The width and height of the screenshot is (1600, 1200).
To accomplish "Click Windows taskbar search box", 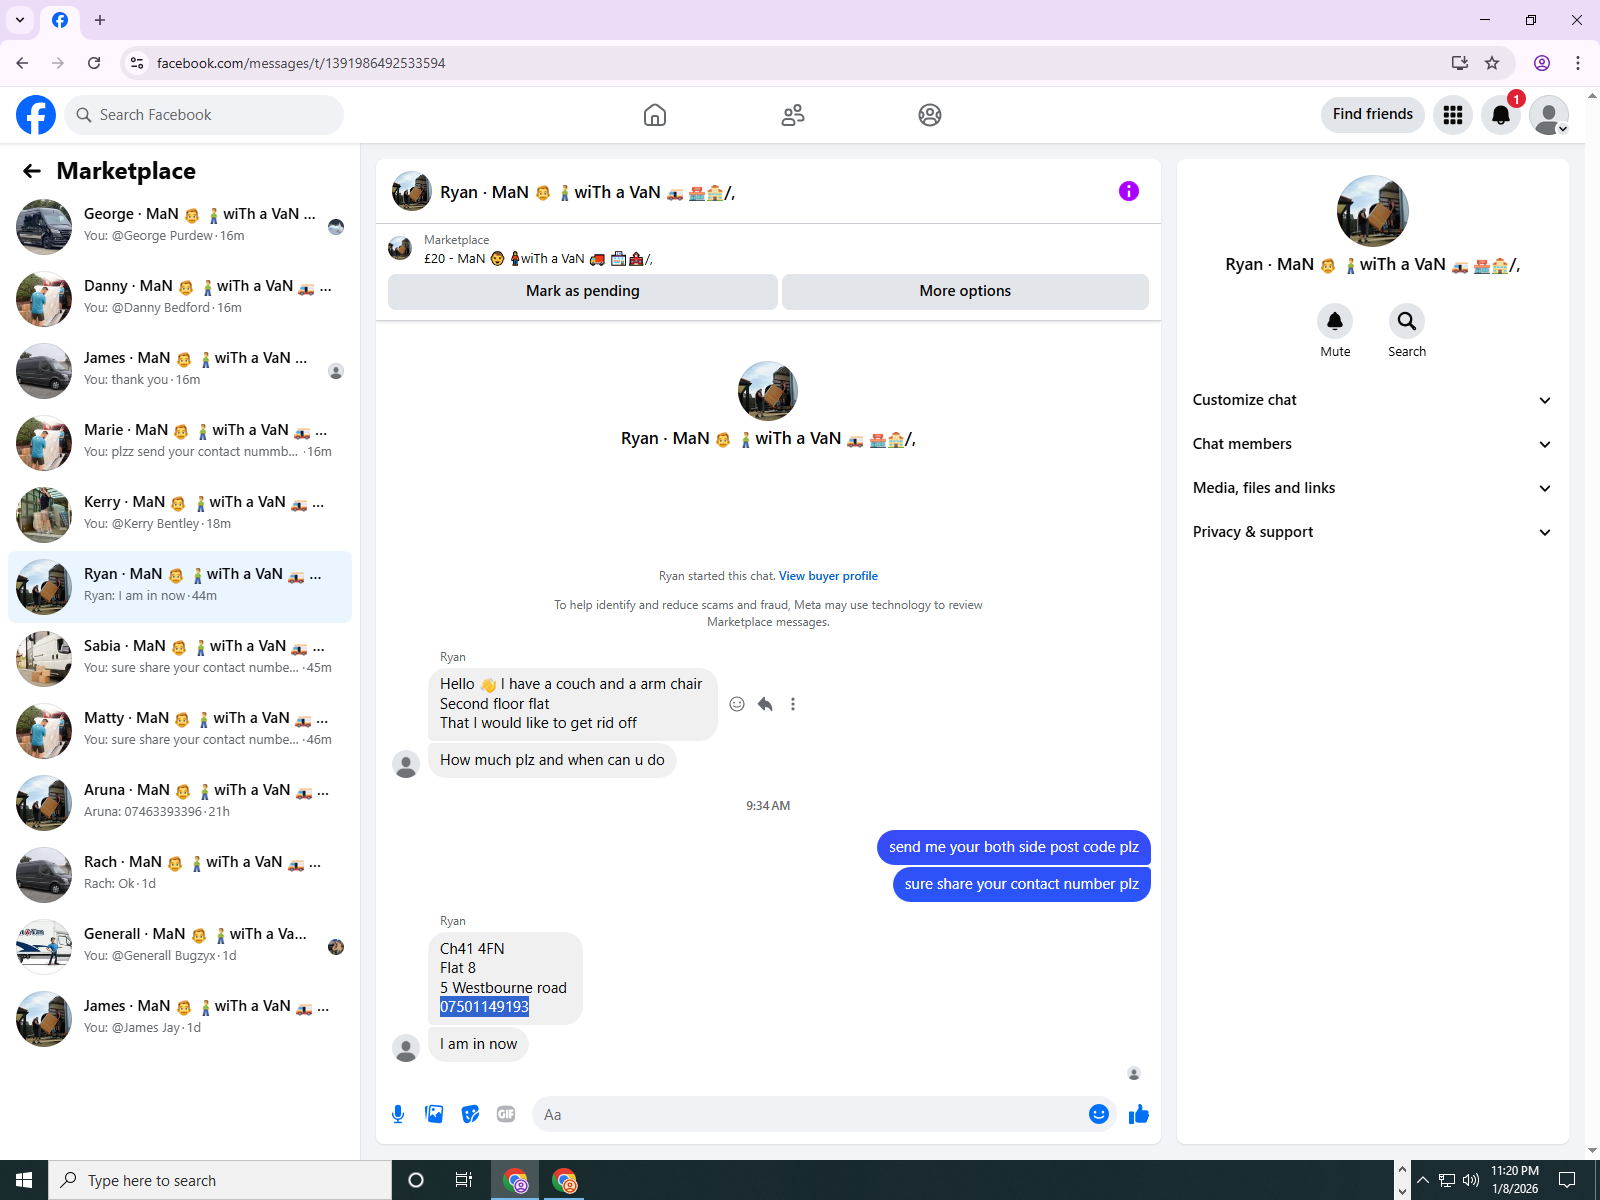I will (220, 1180).
